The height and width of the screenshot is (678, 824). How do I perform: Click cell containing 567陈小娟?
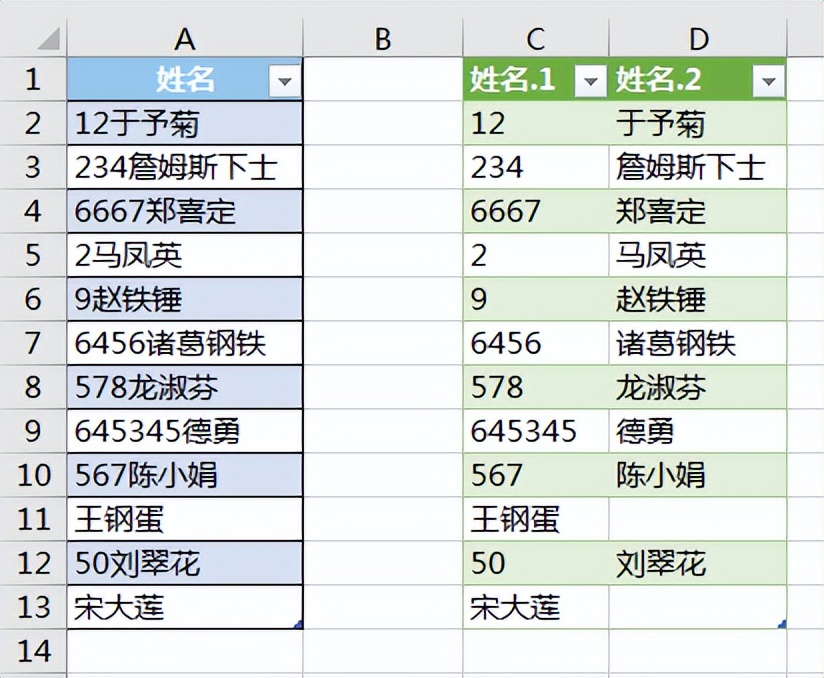pos(185,475)
